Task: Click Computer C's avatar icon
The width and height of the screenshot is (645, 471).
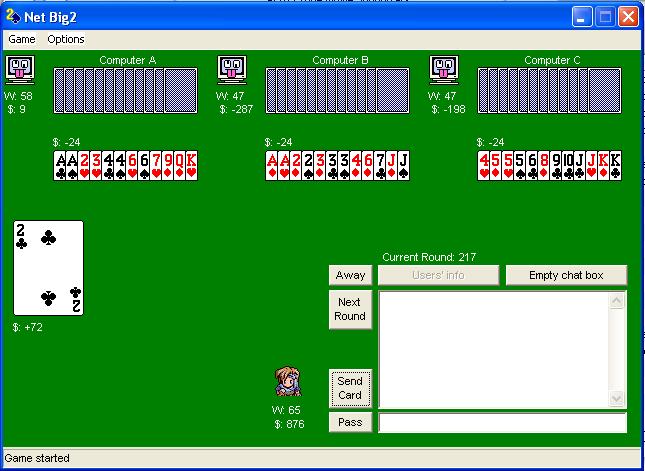Action: tap(444, 70)
